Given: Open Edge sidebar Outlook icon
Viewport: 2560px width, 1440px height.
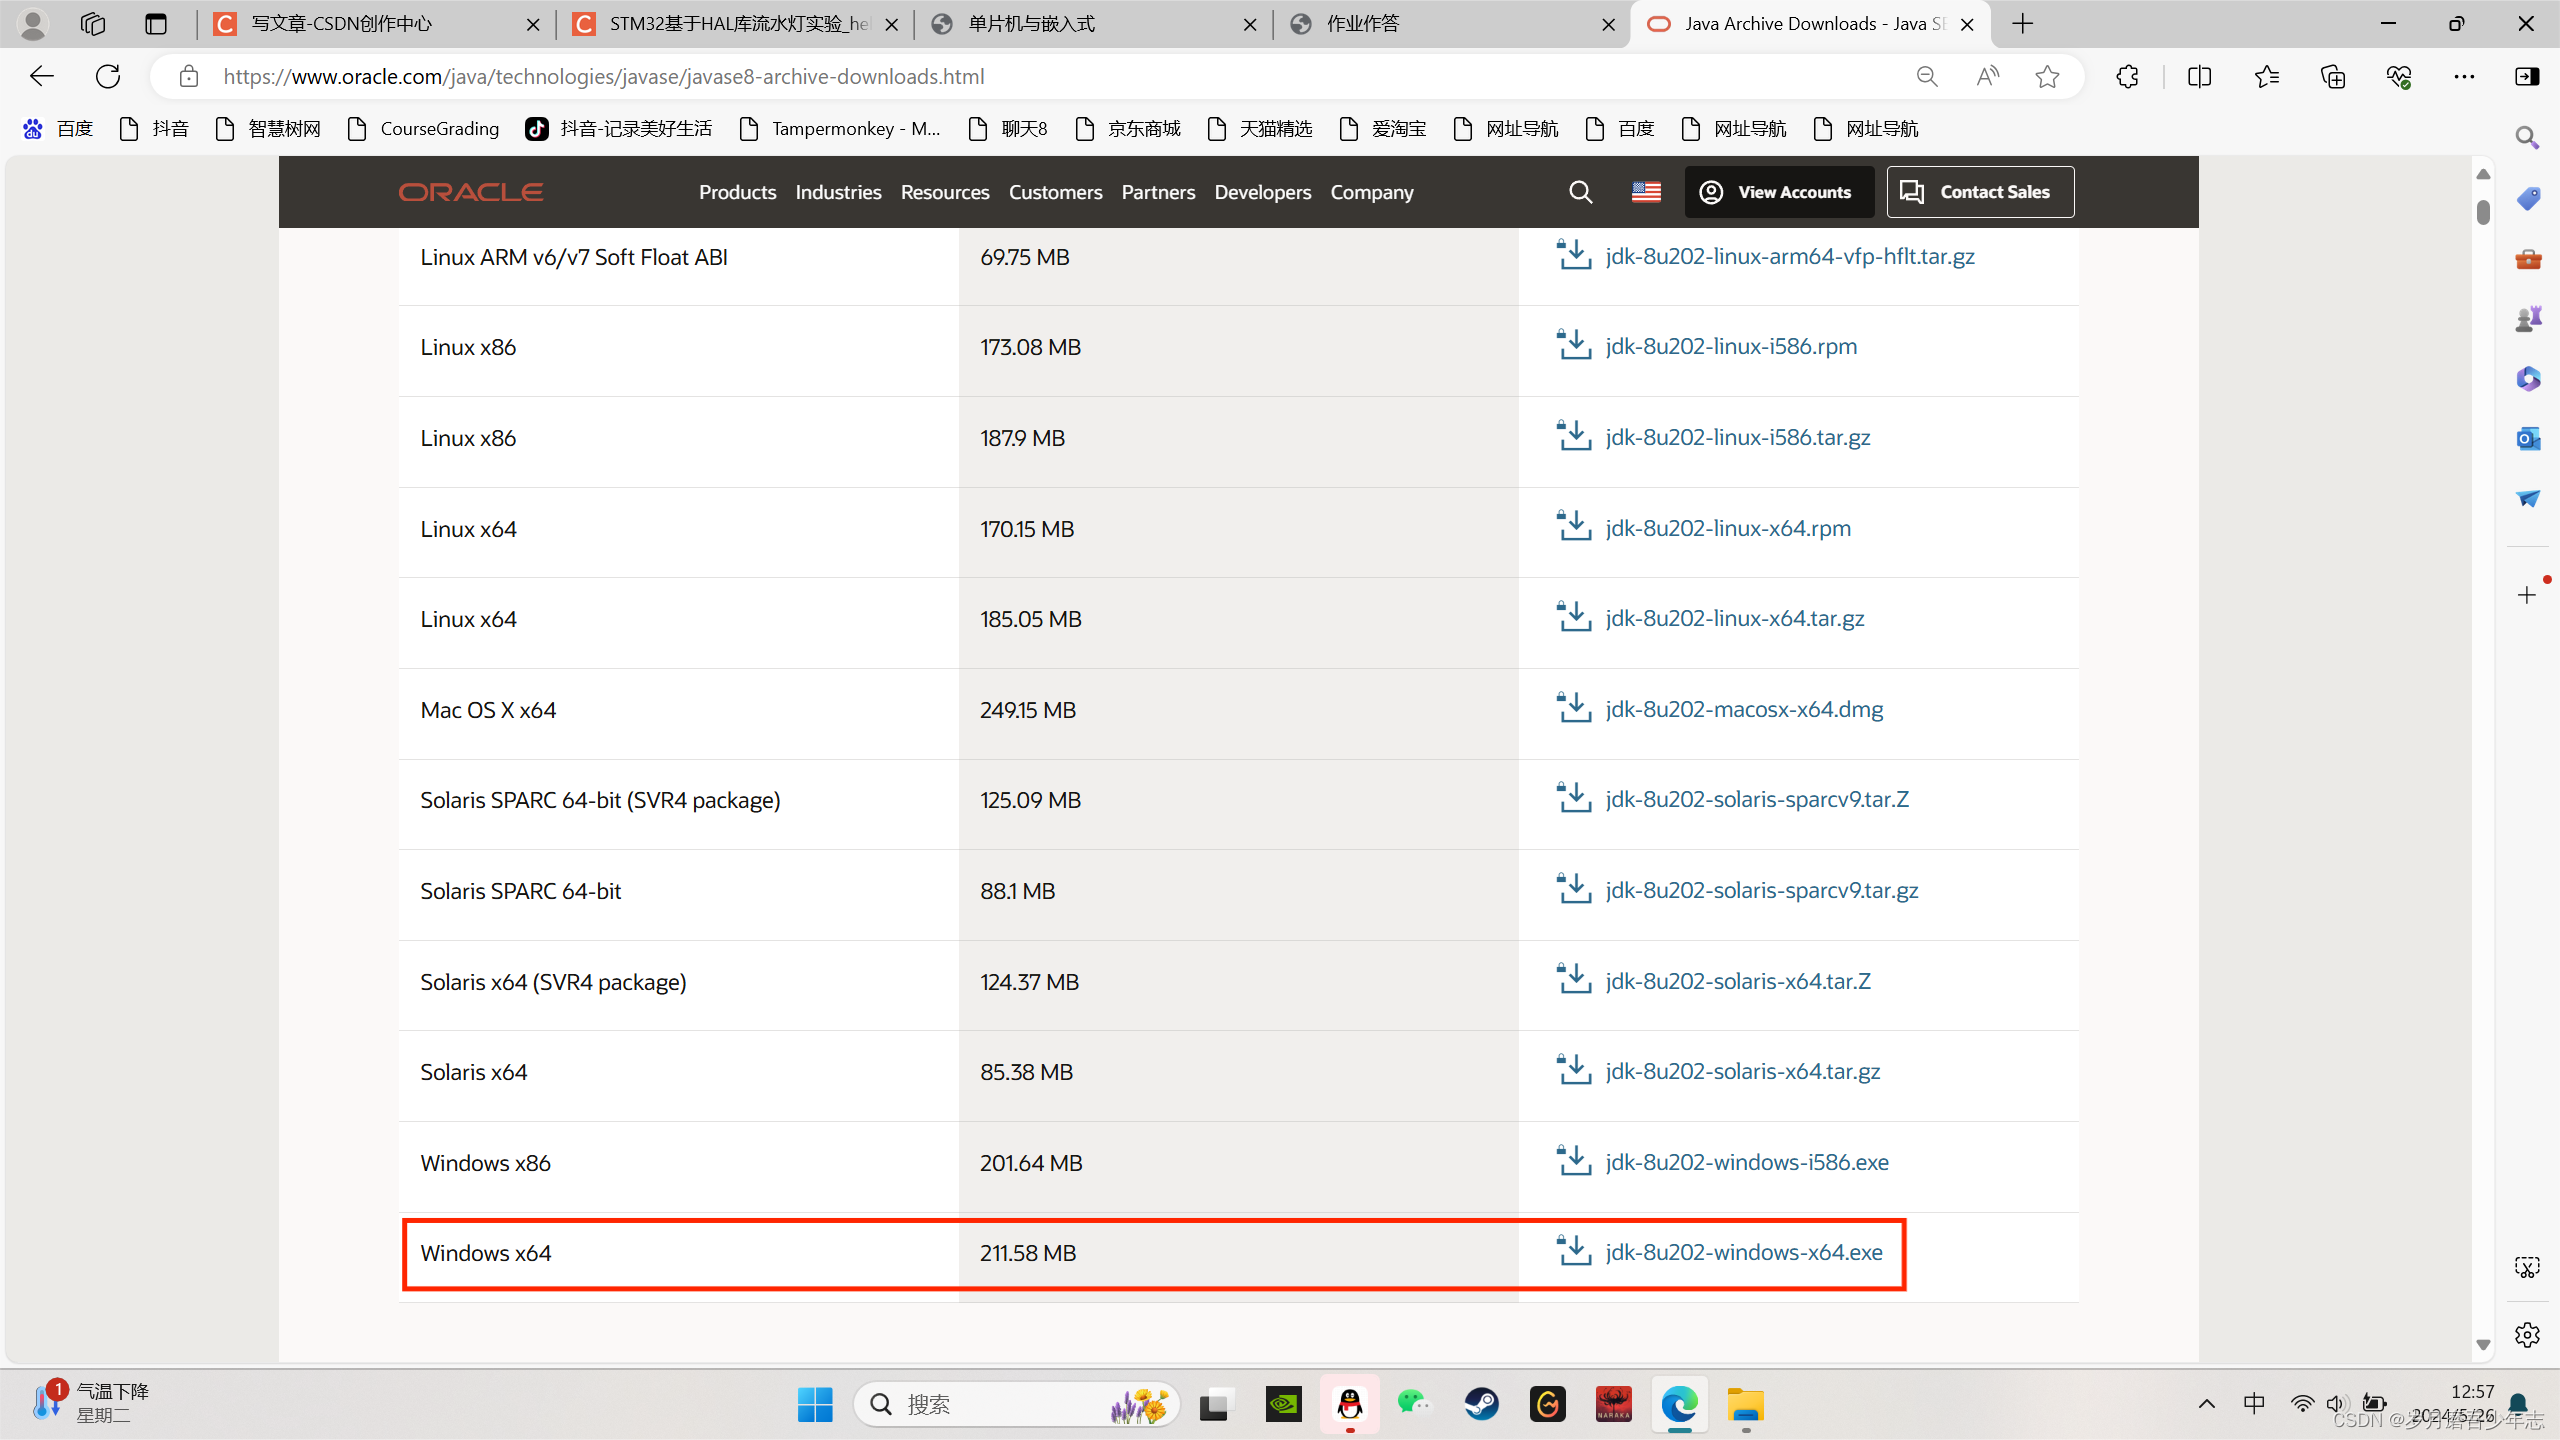Looking at the screenshot, I should 2528,438.
